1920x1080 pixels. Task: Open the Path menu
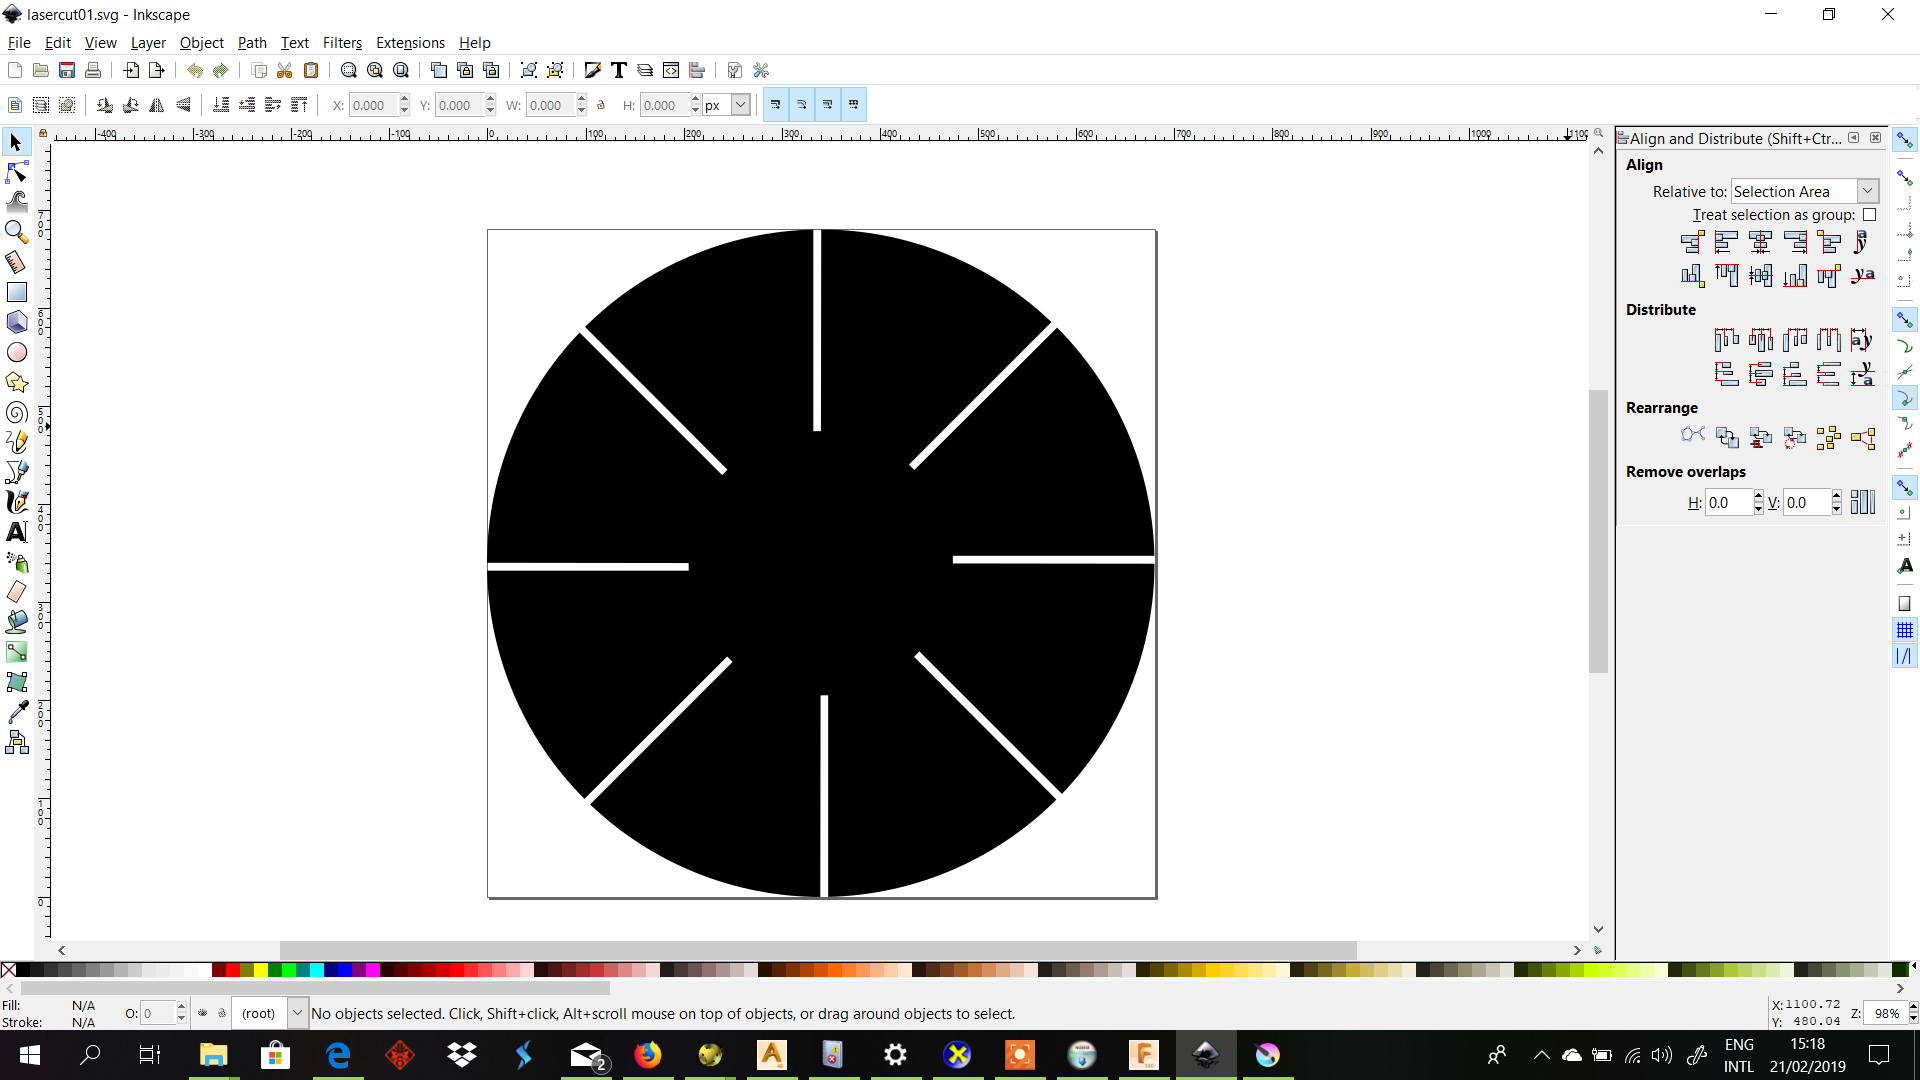252,43
